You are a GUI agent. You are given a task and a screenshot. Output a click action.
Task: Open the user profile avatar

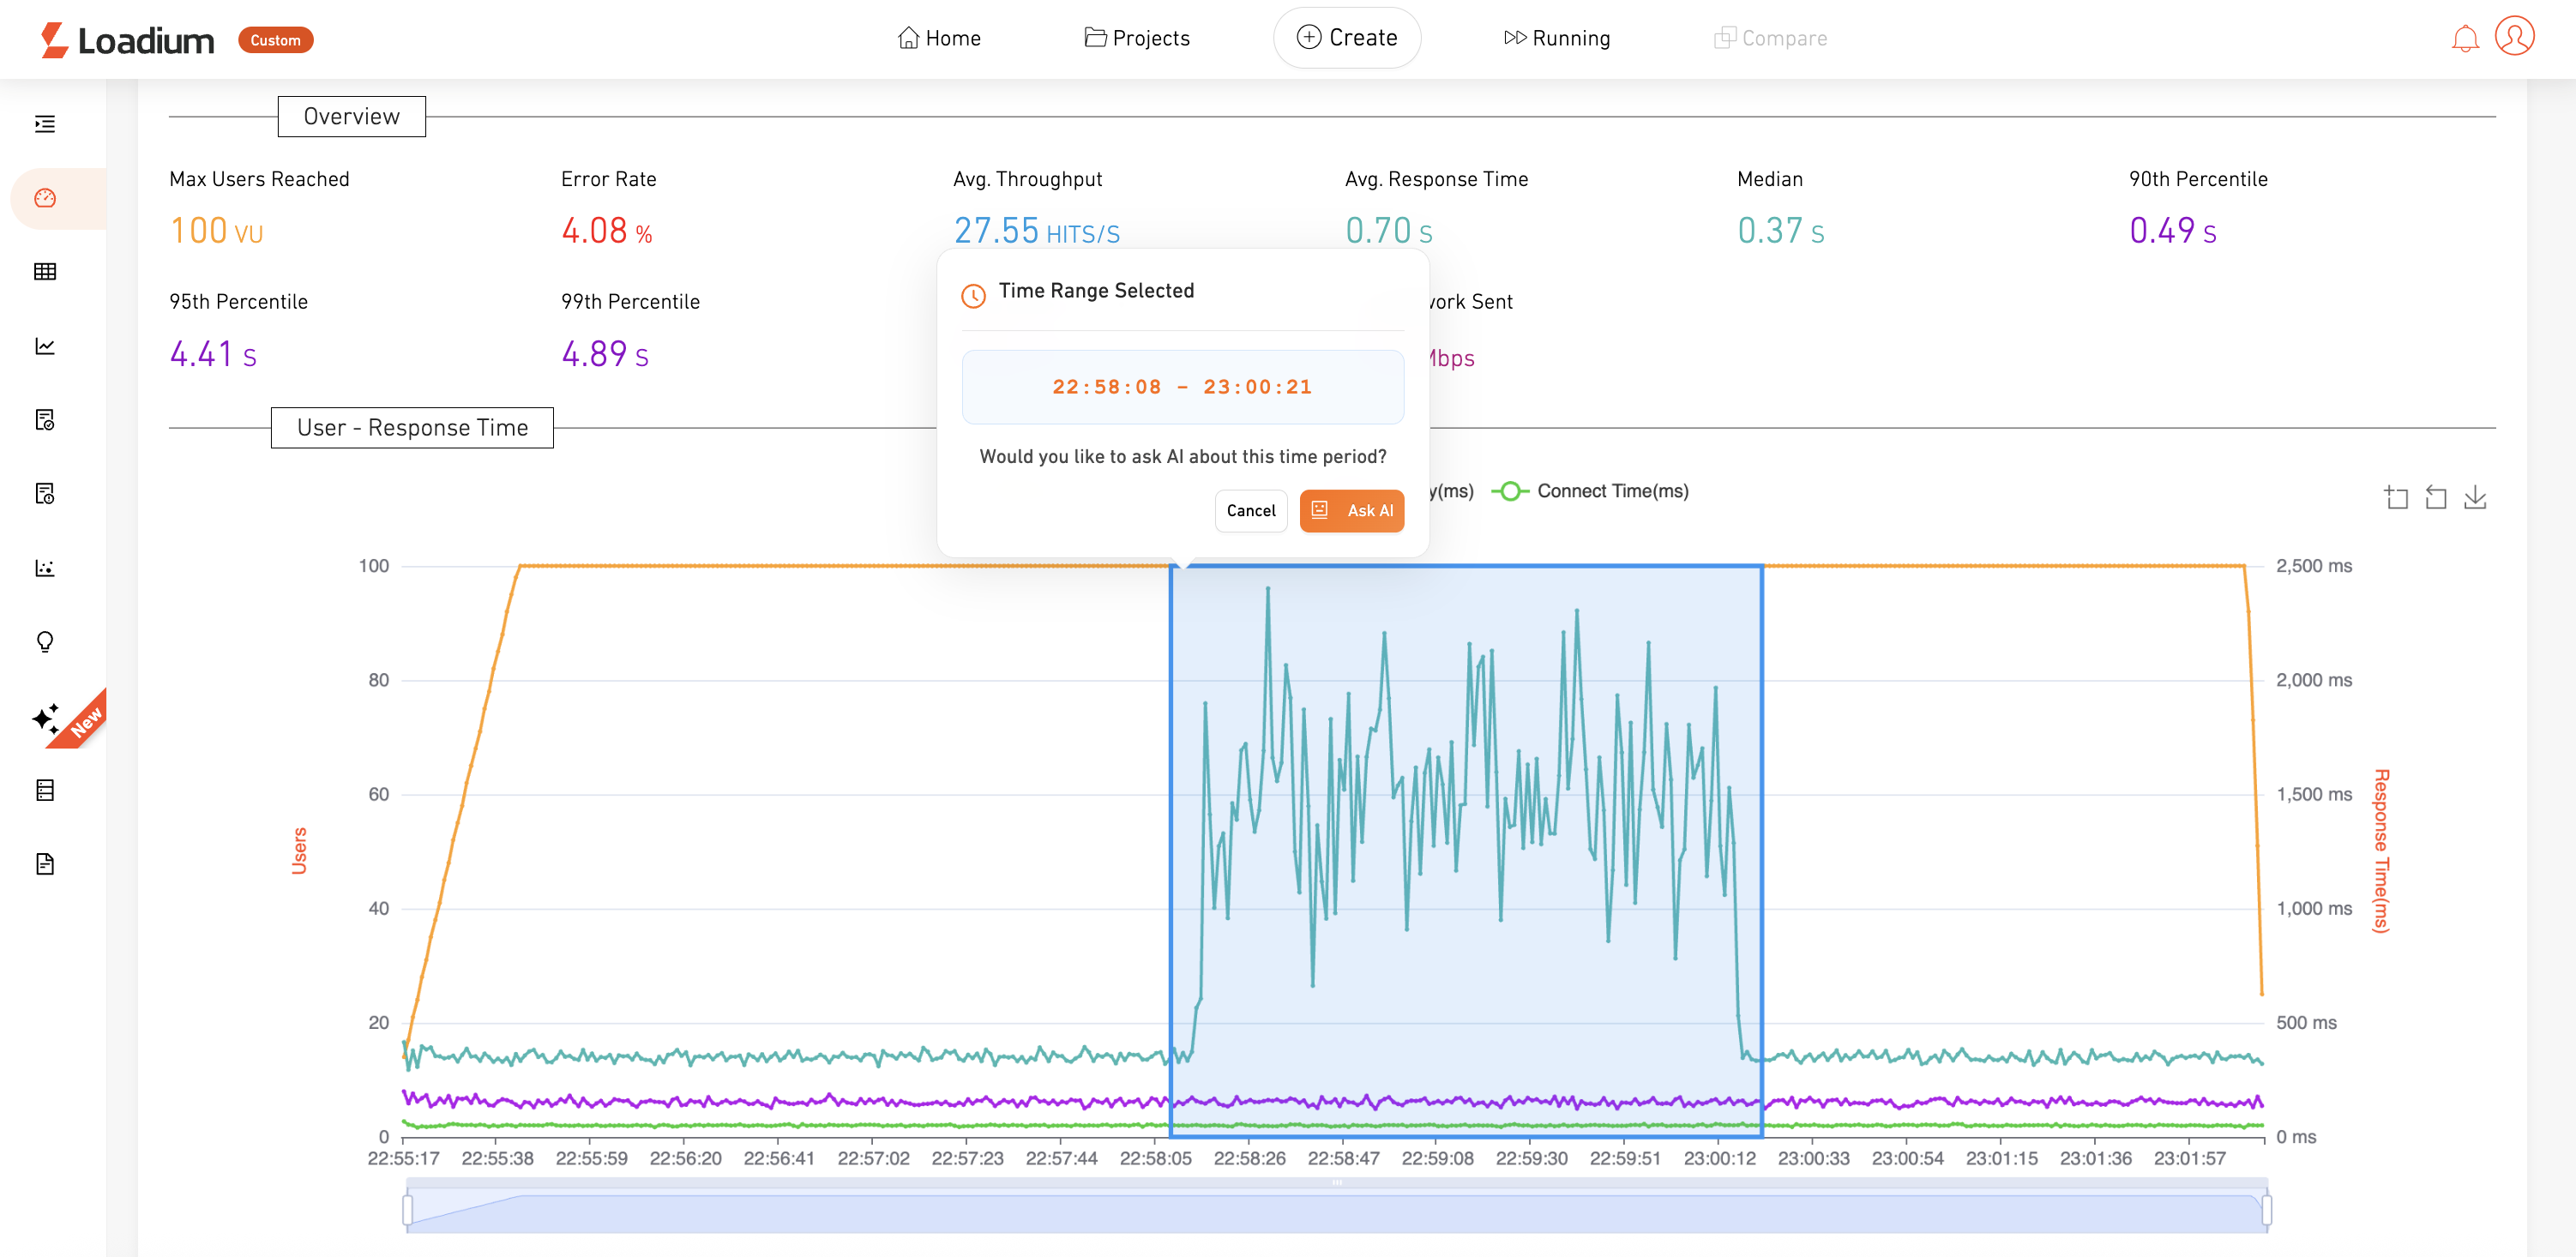click(2514, 37)
